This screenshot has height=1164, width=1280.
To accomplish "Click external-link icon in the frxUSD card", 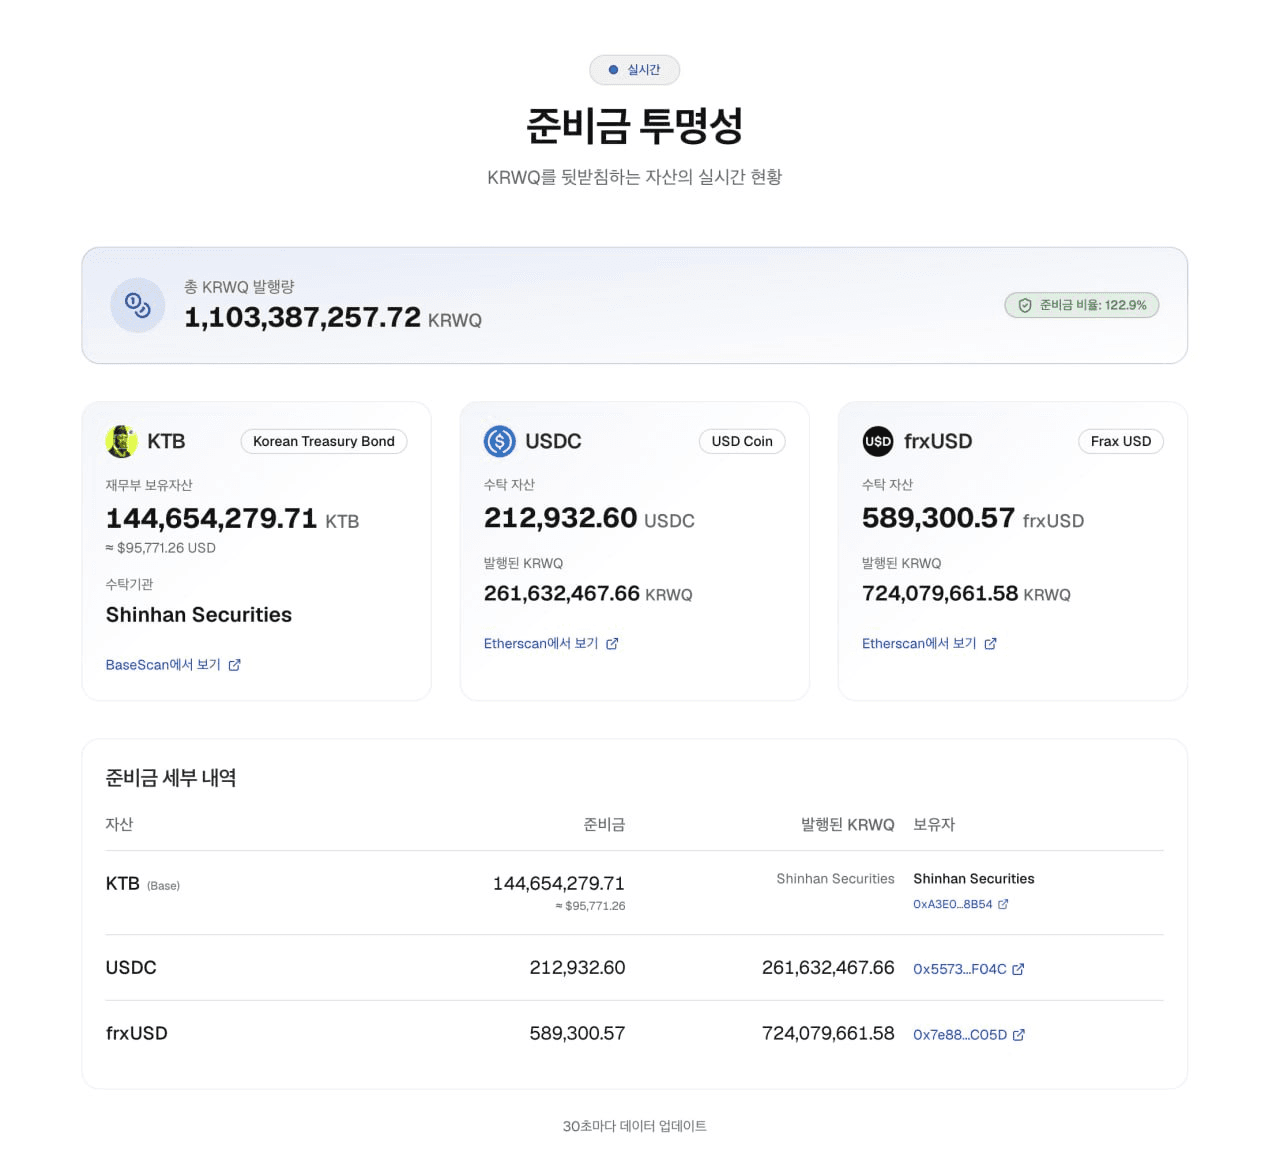I will tap(990, 644).
